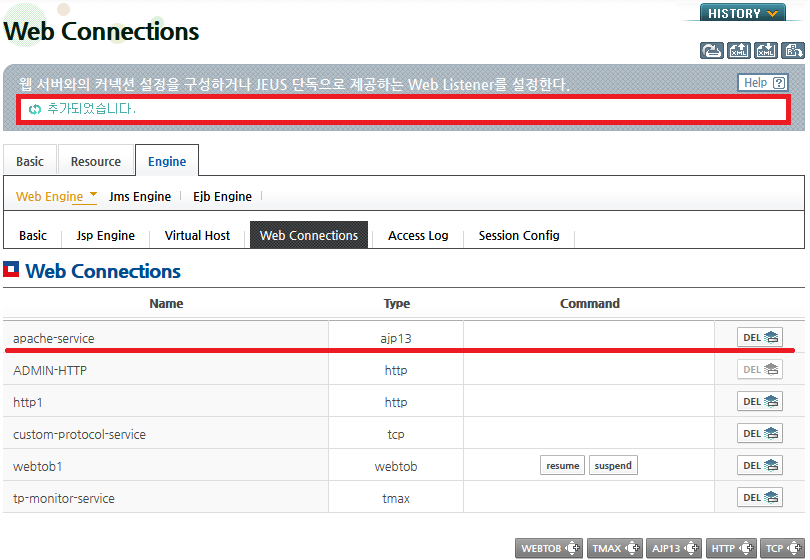Resume the webtob1 connection

(x=563, y=465)
